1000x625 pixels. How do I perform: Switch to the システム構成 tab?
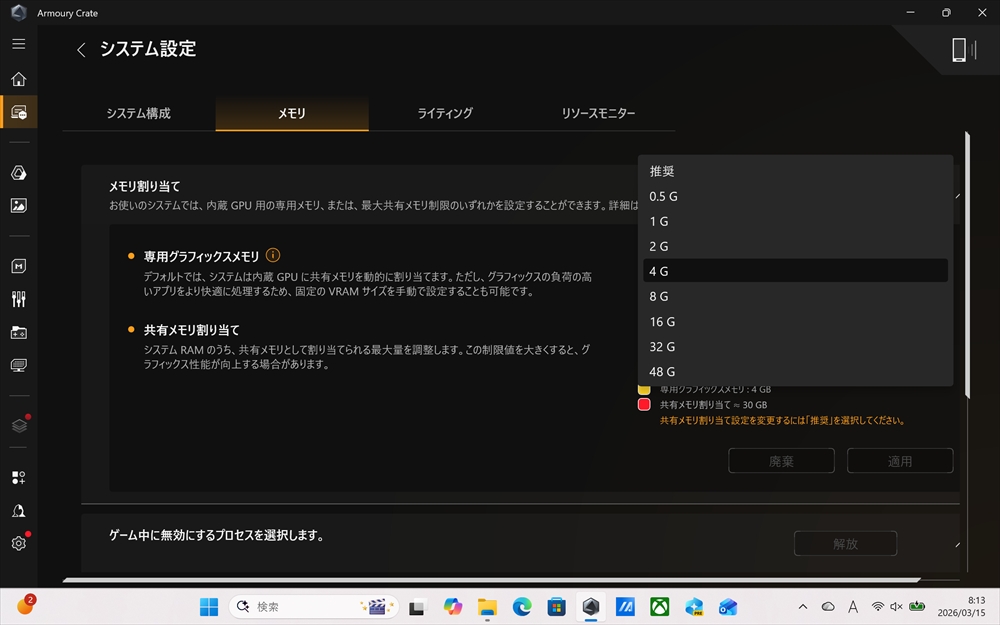point(138,114)
